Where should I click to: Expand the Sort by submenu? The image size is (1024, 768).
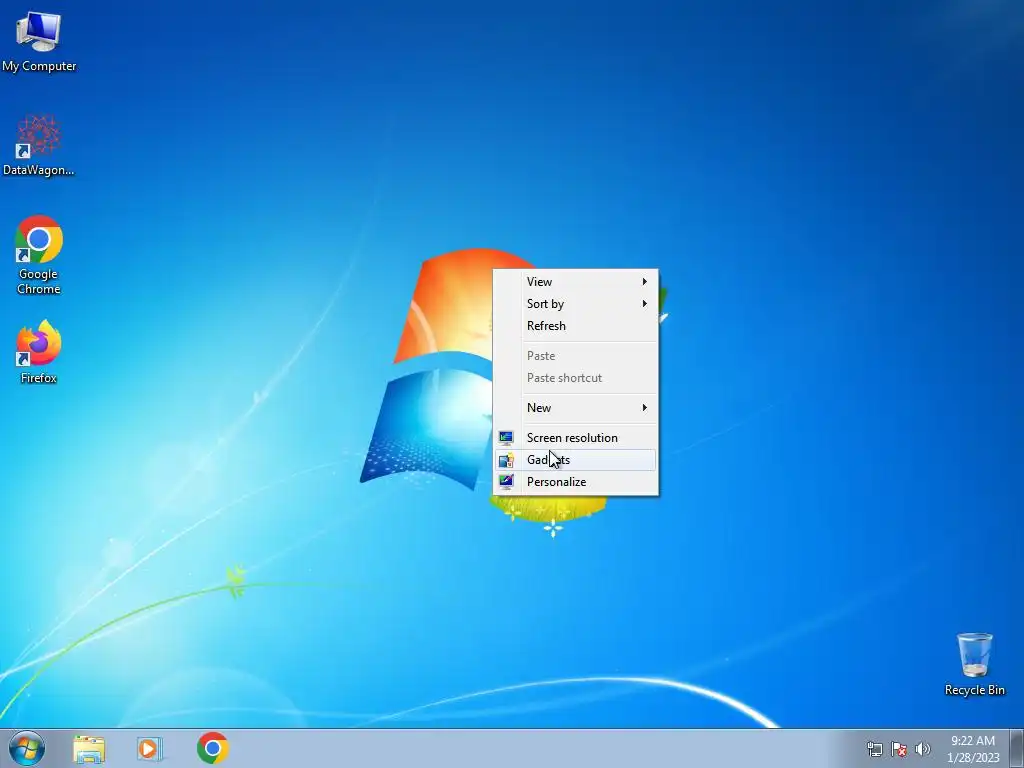click(575, 304)
